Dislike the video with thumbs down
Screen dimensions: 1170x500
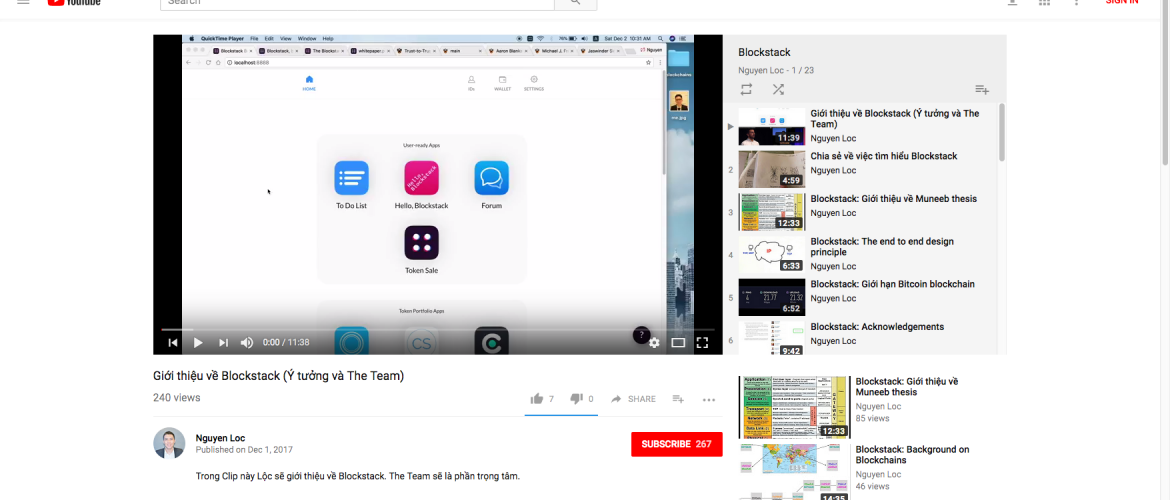576,399
